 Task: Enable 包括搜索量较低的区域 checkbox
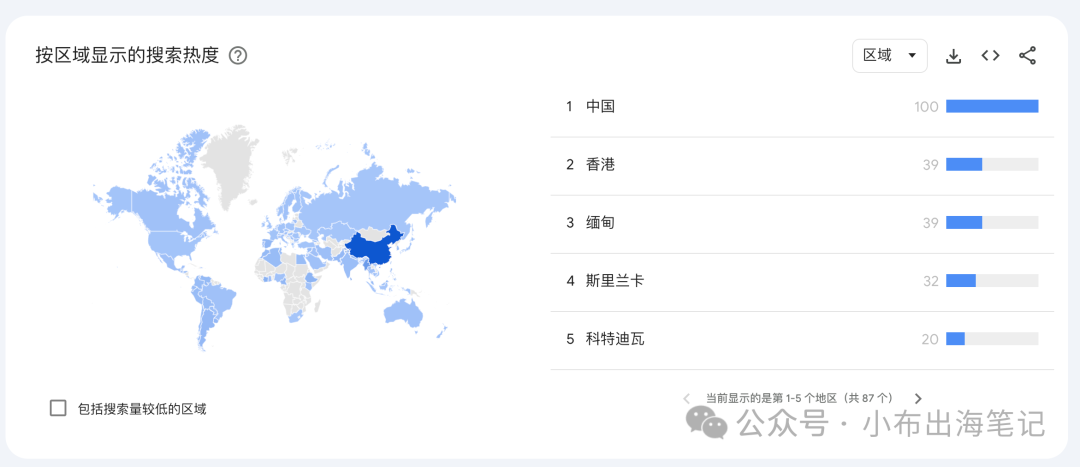click(x=58, y=408)
